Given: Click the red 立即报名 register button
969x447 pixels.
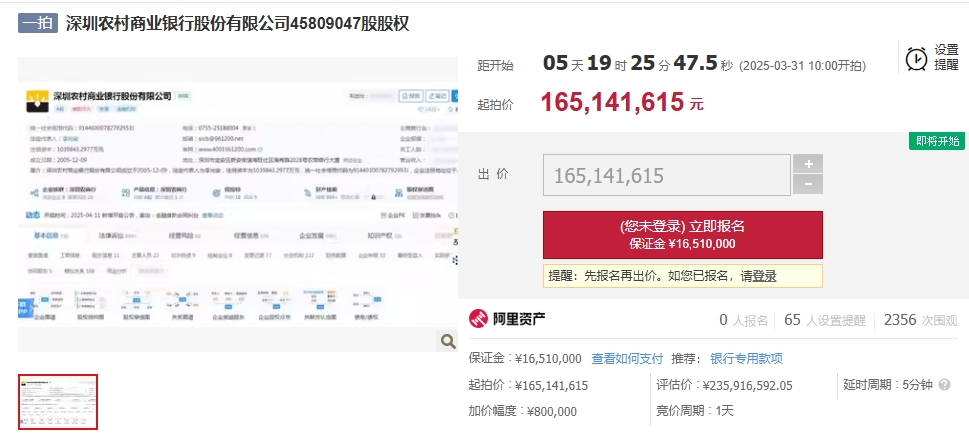Looking at the screenshot, I should 683,235.
